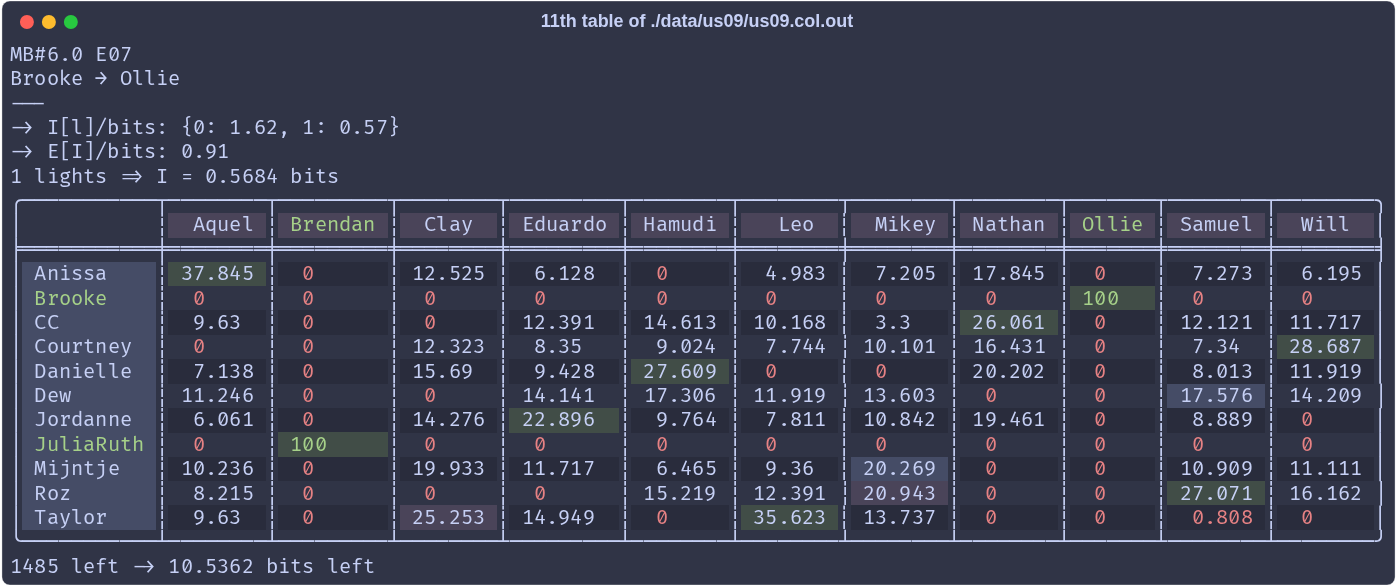Screen dimensions: 1397x586
Task: Click the '11.111' cell
Action: [1325, 468]
